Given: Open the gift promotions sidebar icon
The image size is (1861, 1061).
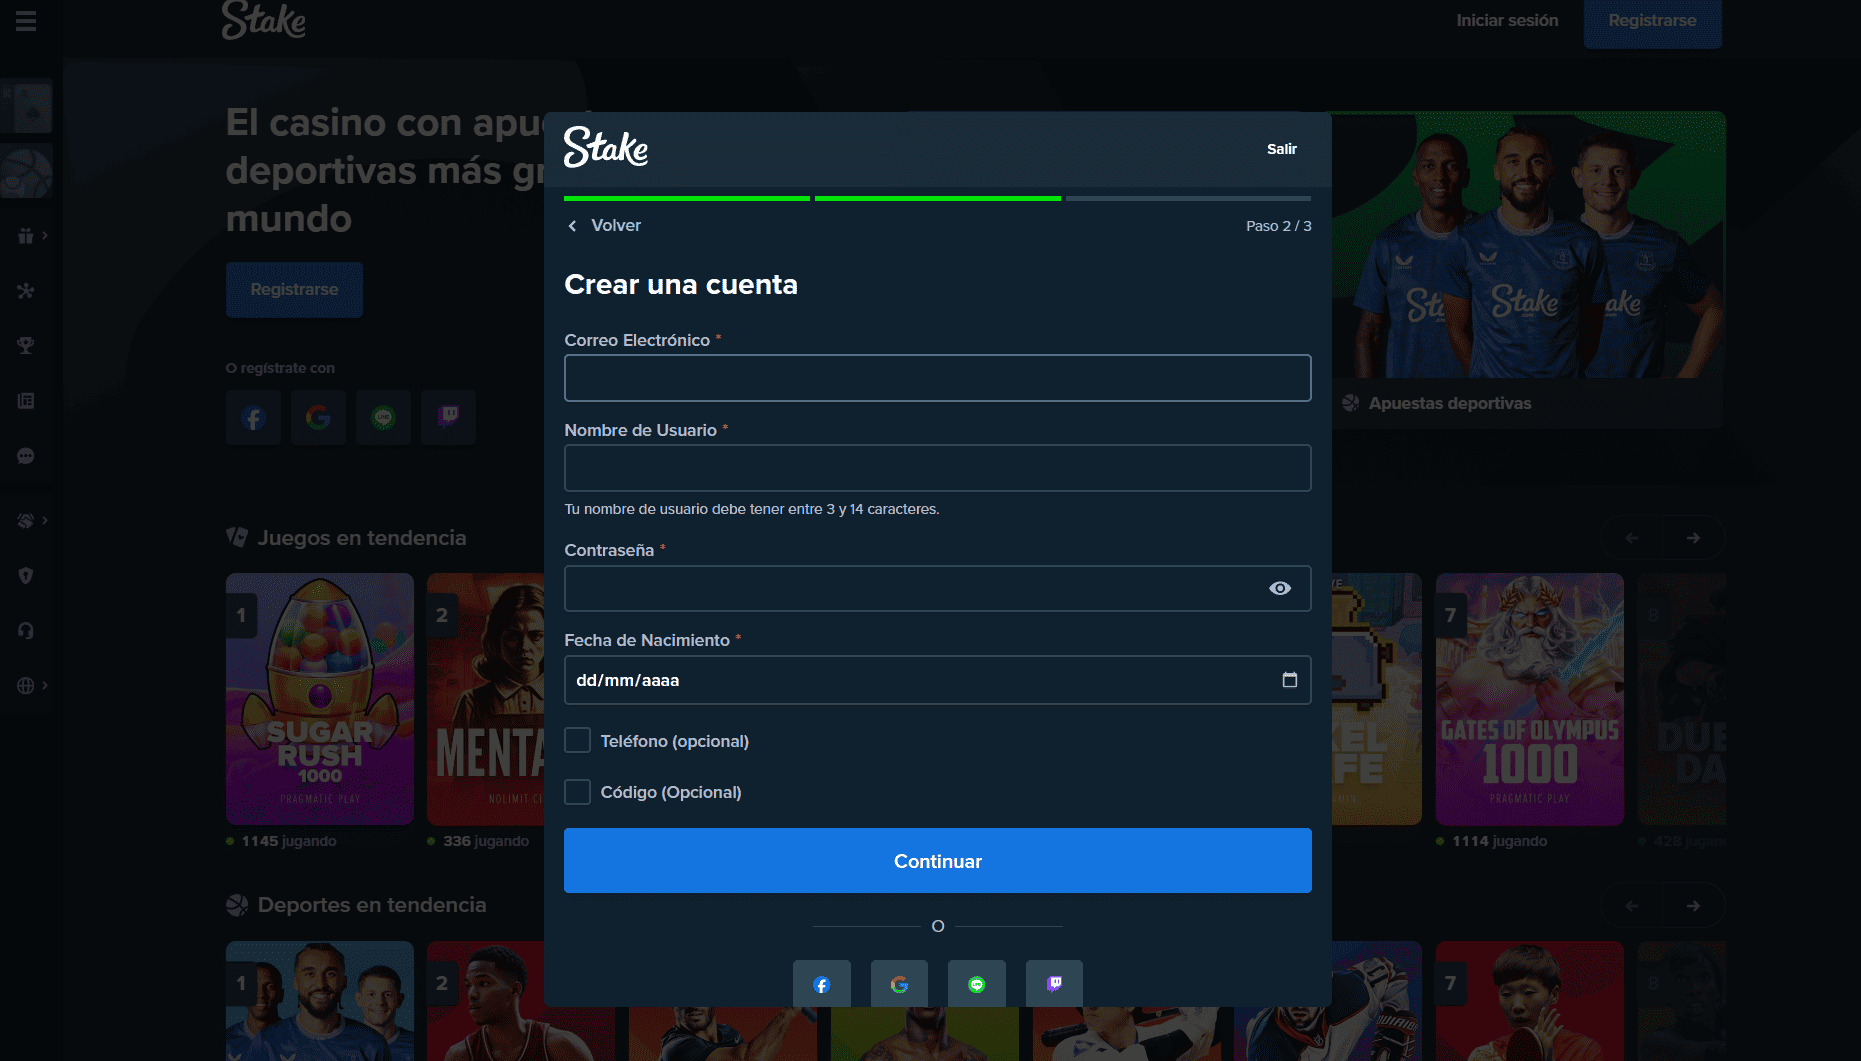Looking at the screenshot, I should (x=26, y=236).
